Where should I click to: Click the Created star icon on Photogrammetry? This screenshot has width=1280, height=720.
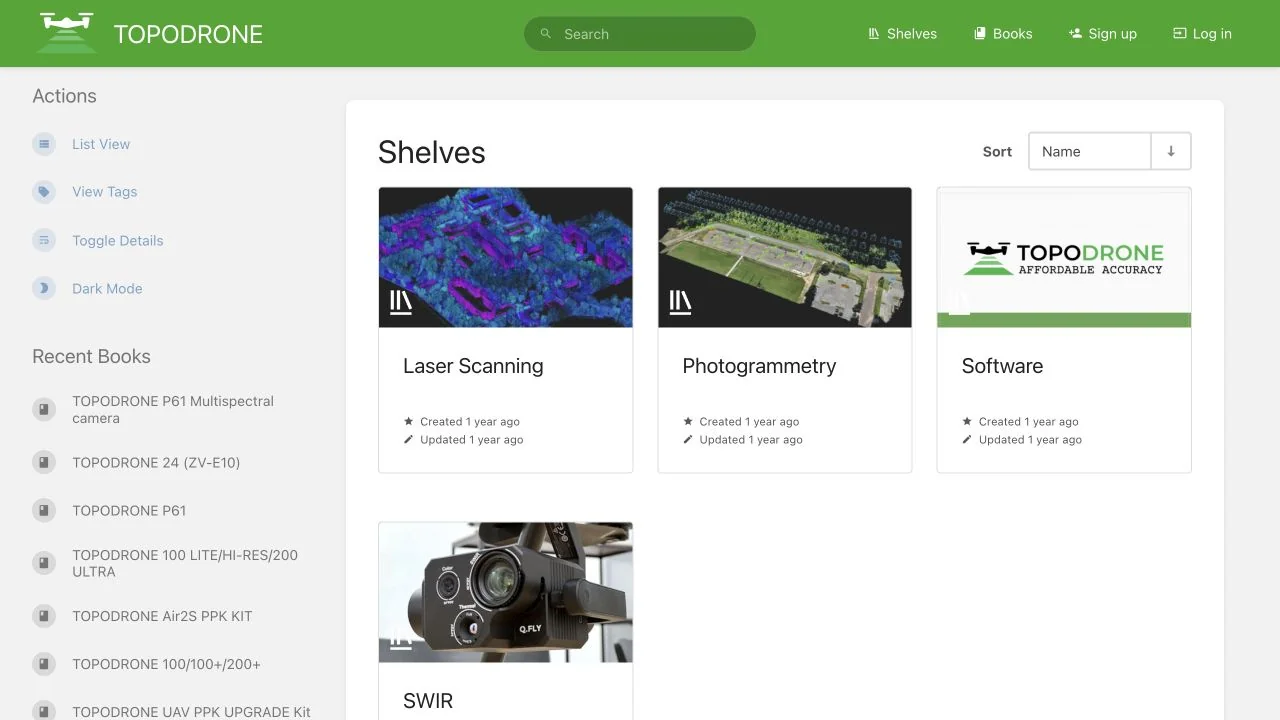click(x=688, y=421)
